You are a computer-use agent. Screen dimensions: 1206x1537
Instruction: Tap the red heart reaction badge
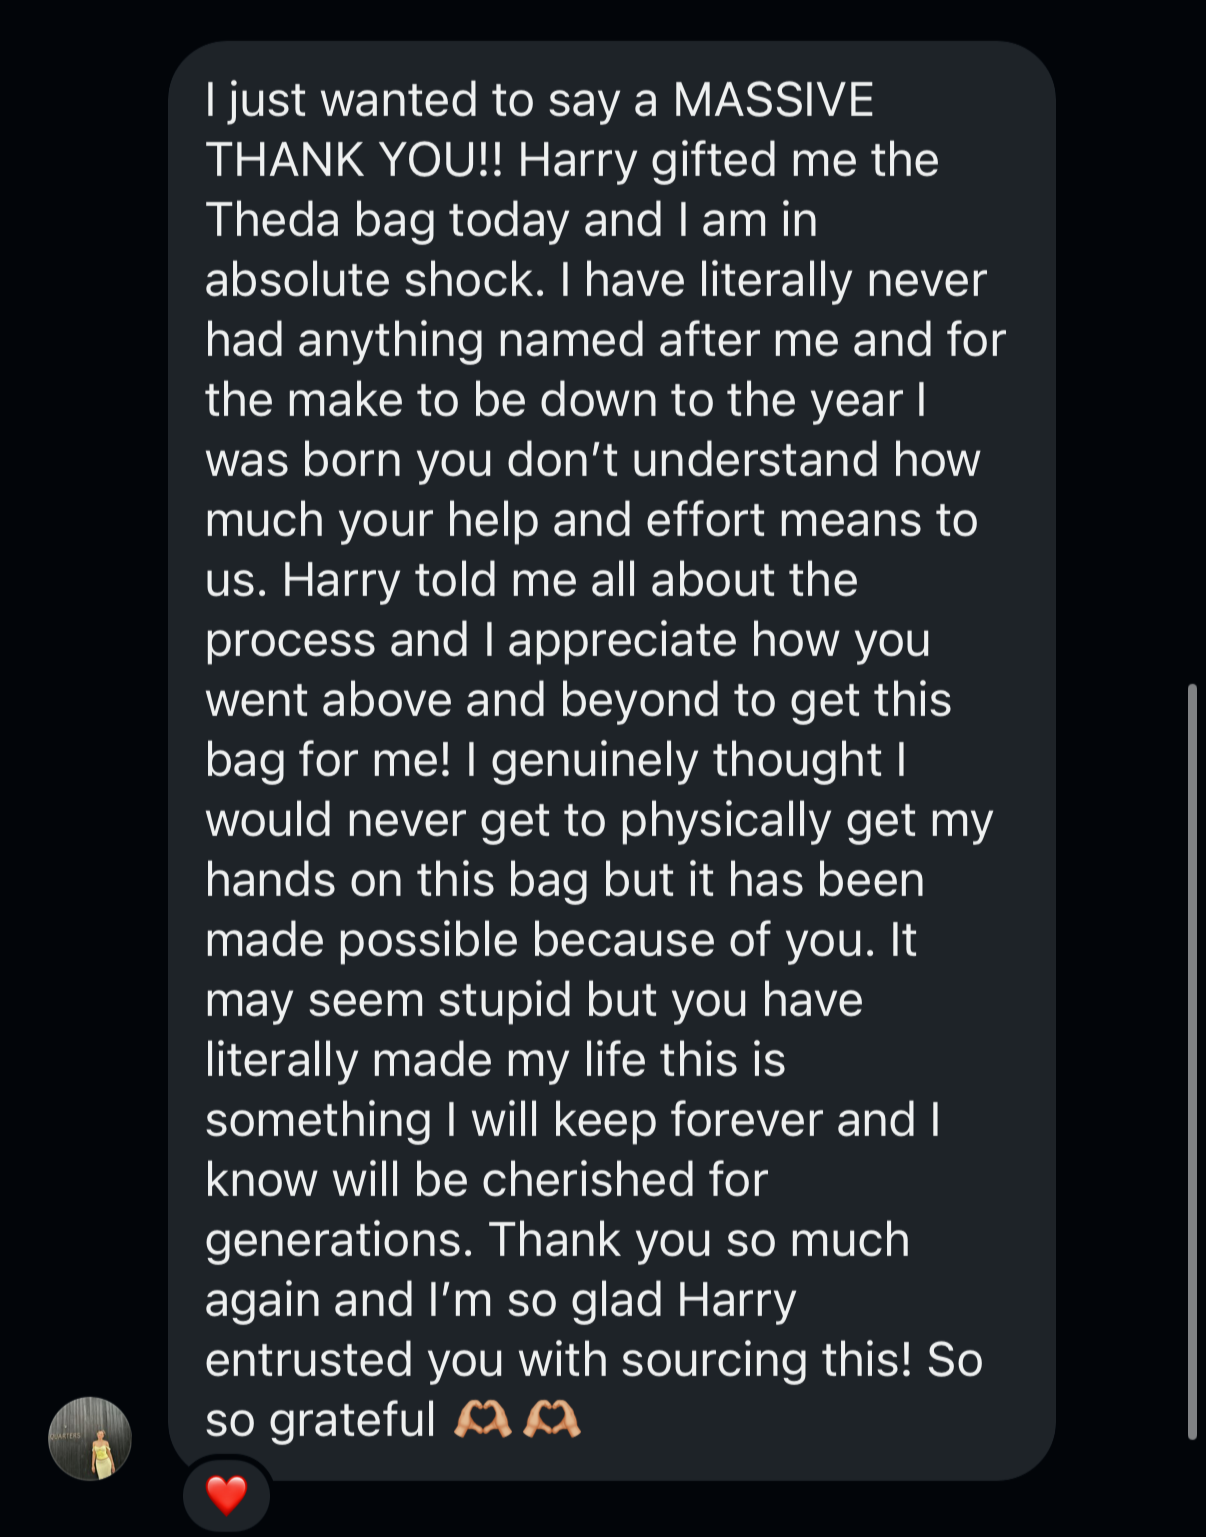click(x=226, y=1495)
